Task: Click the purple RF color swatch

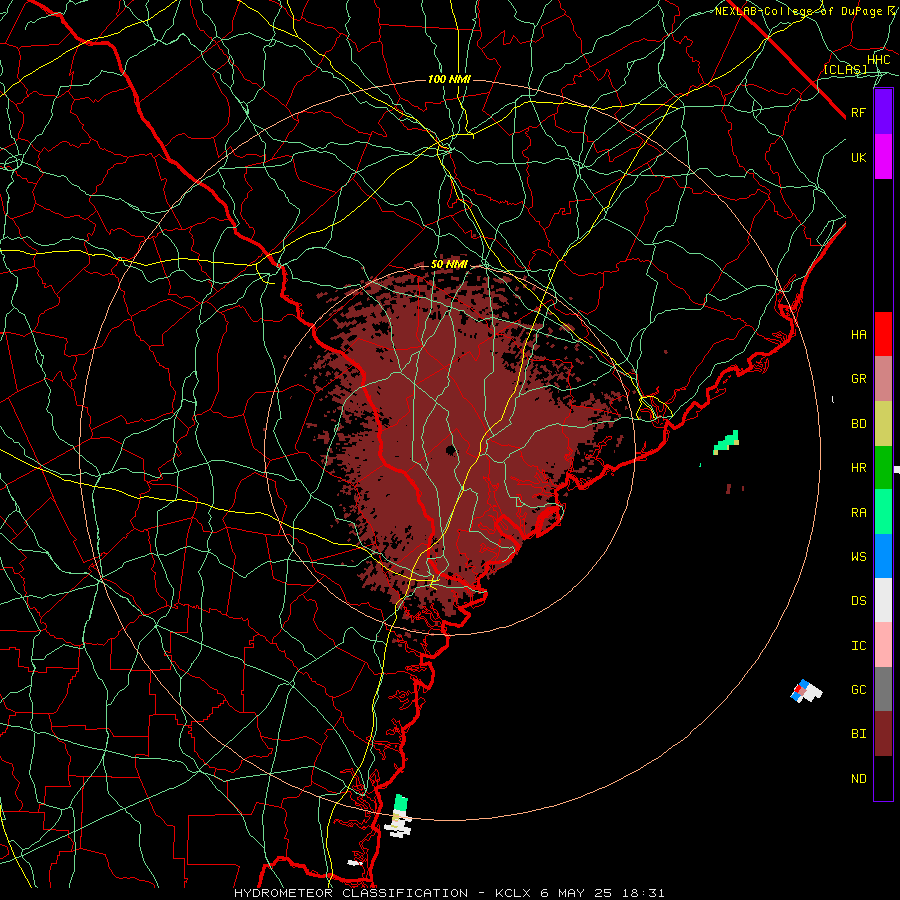Action: point(883,112)
